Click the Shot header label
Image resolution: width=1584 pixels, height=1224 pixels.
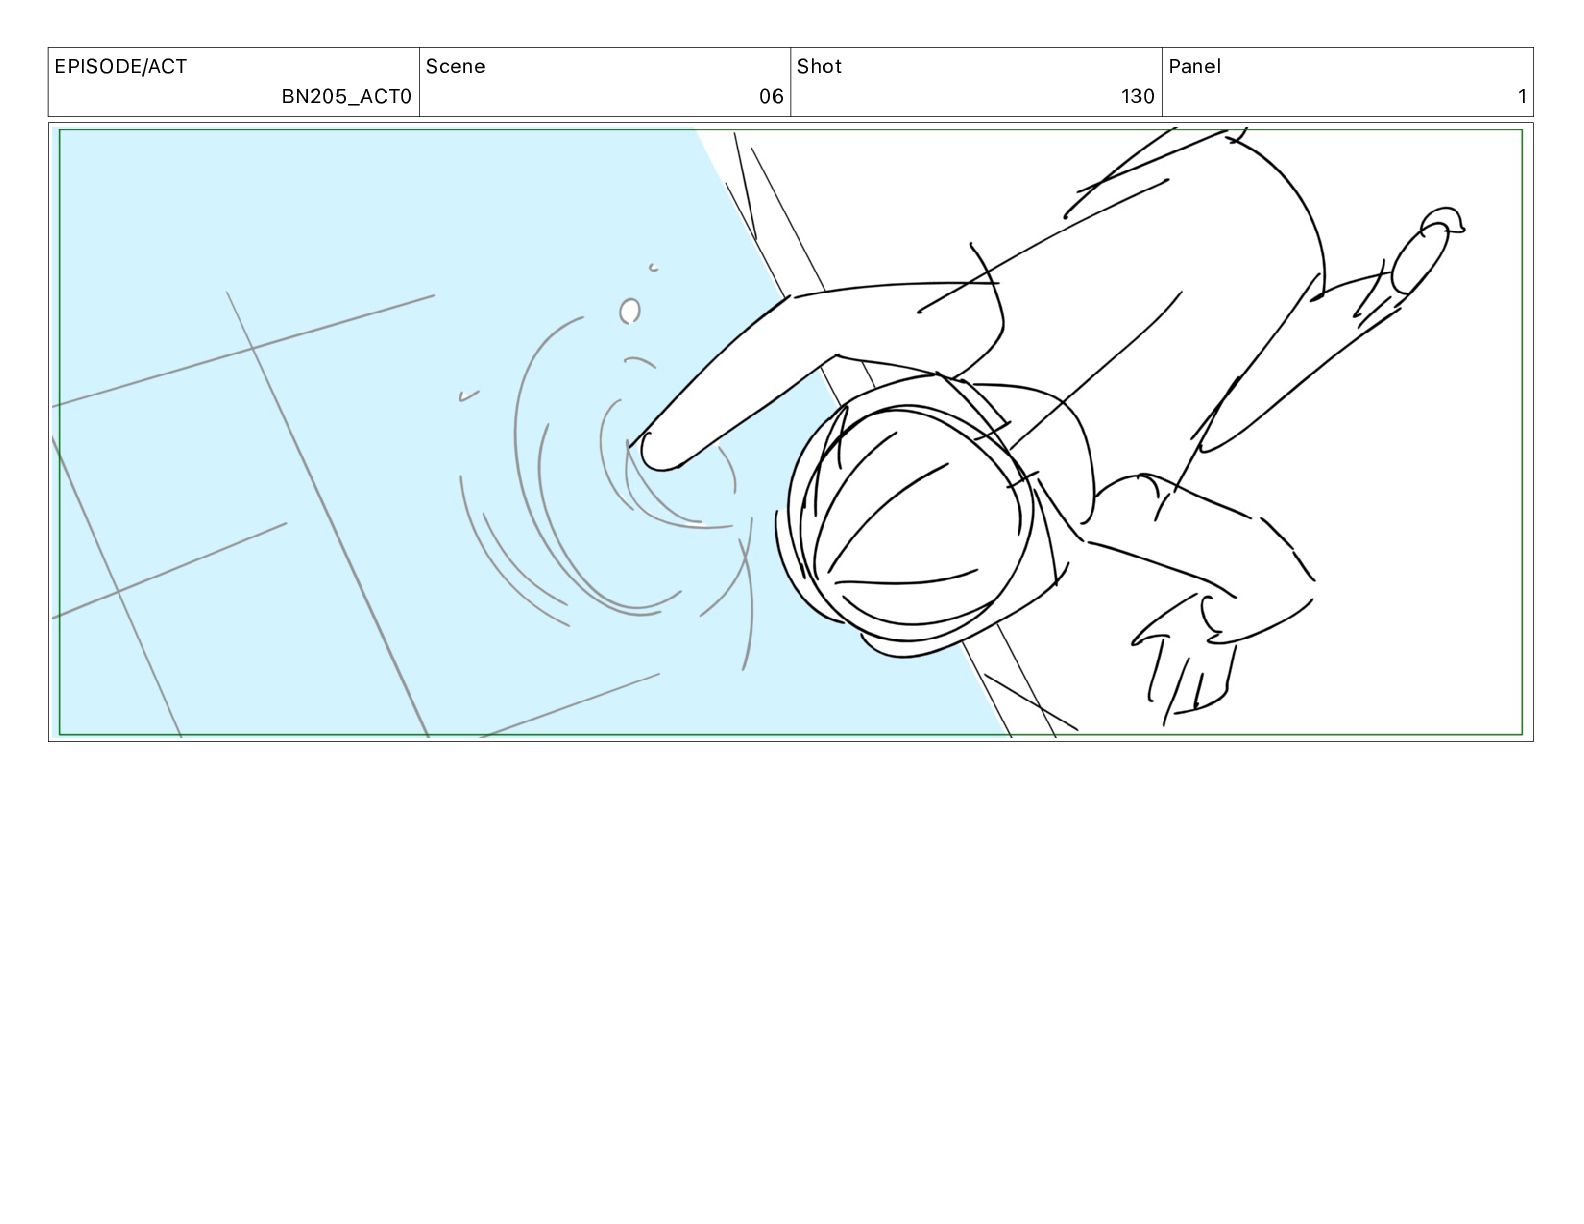click(819, 67)
